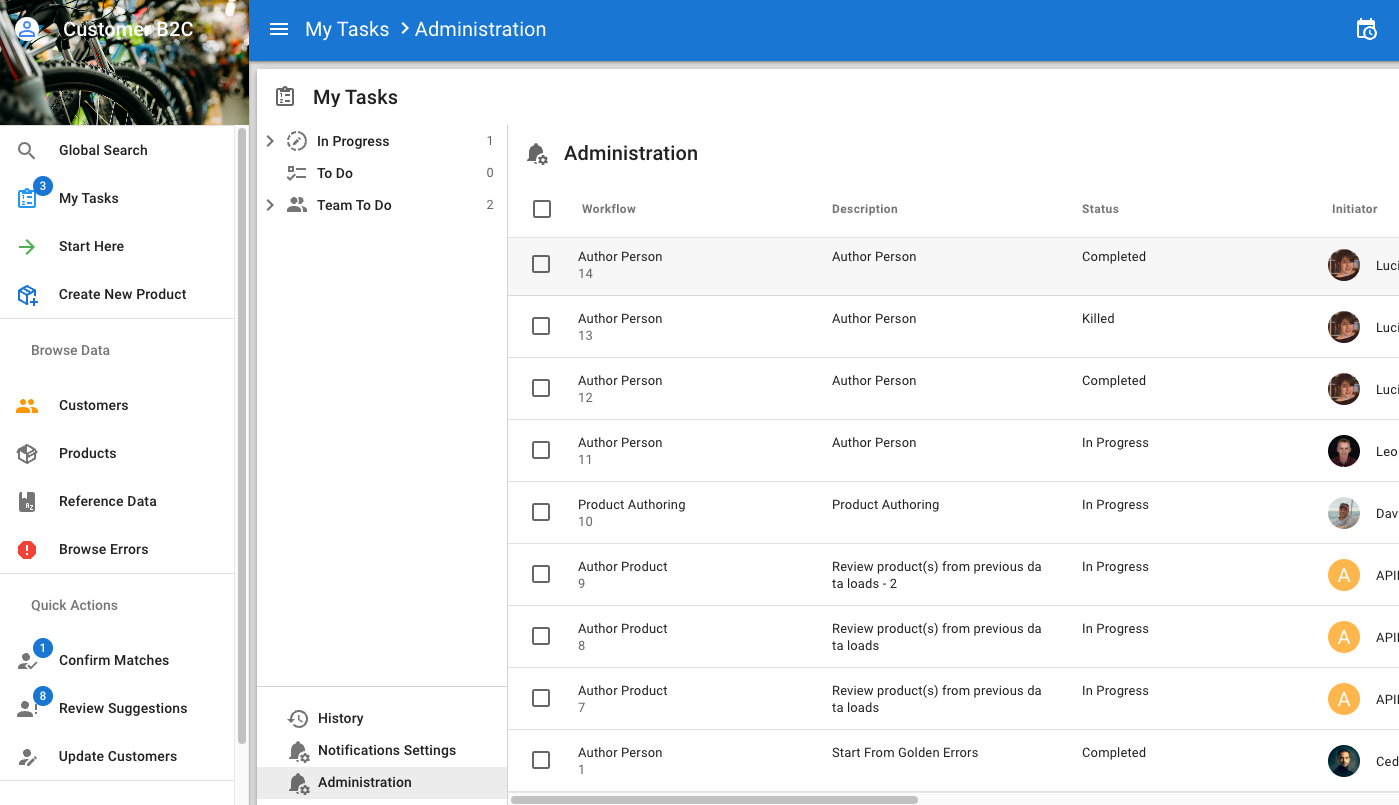Click the calendar clock icon in header
The image size is (1399, 805).
1366,29
